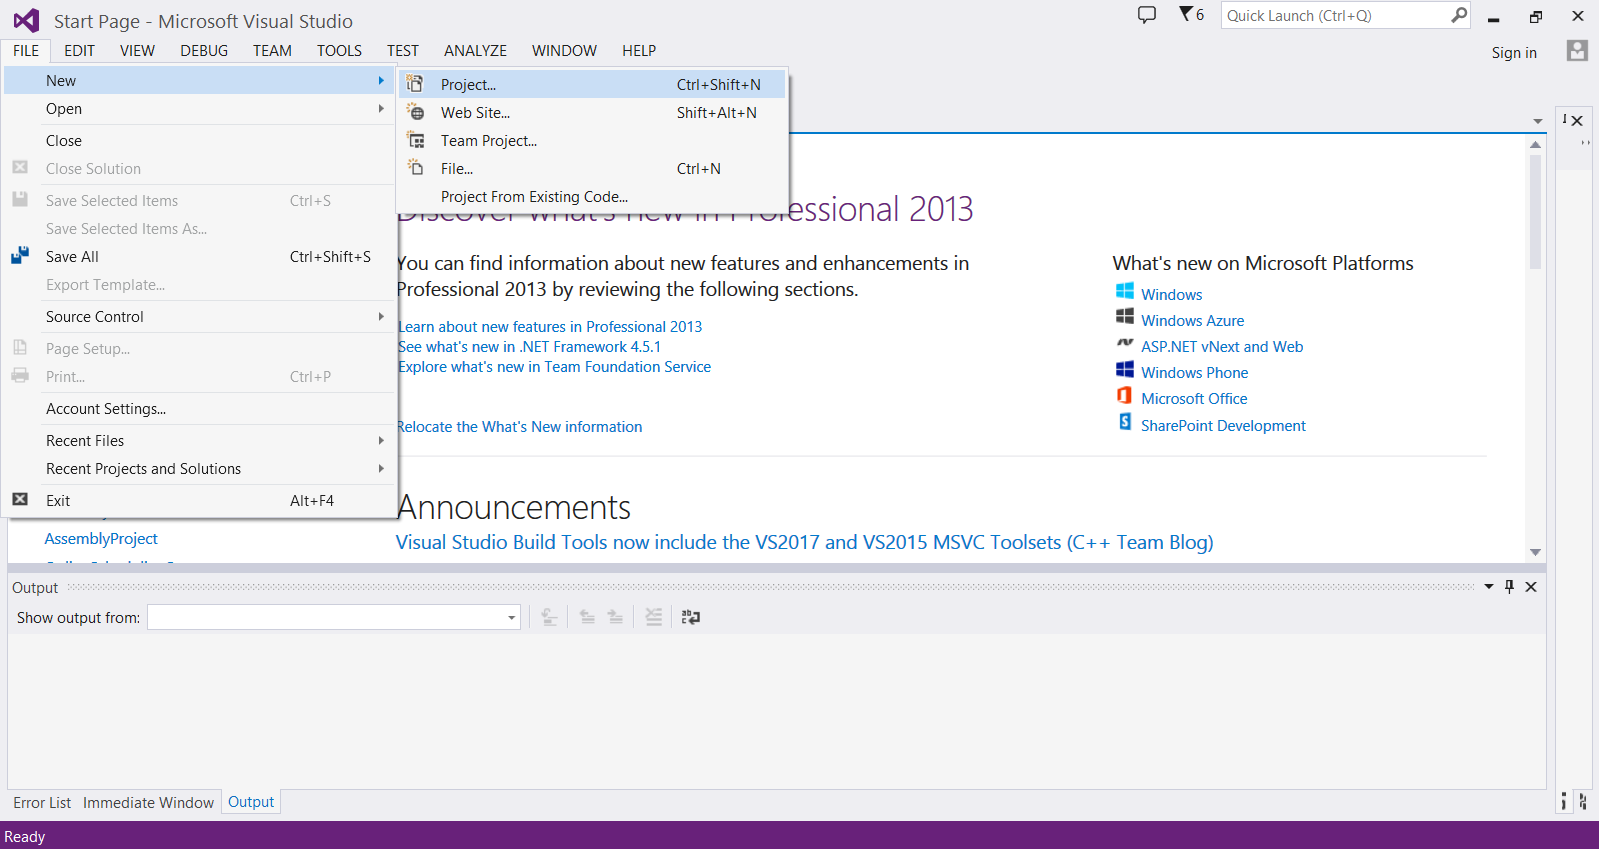Open the SharePoint Development link
The image size is (1599, 849).
pyautogui.click(x=1223, y=426)
